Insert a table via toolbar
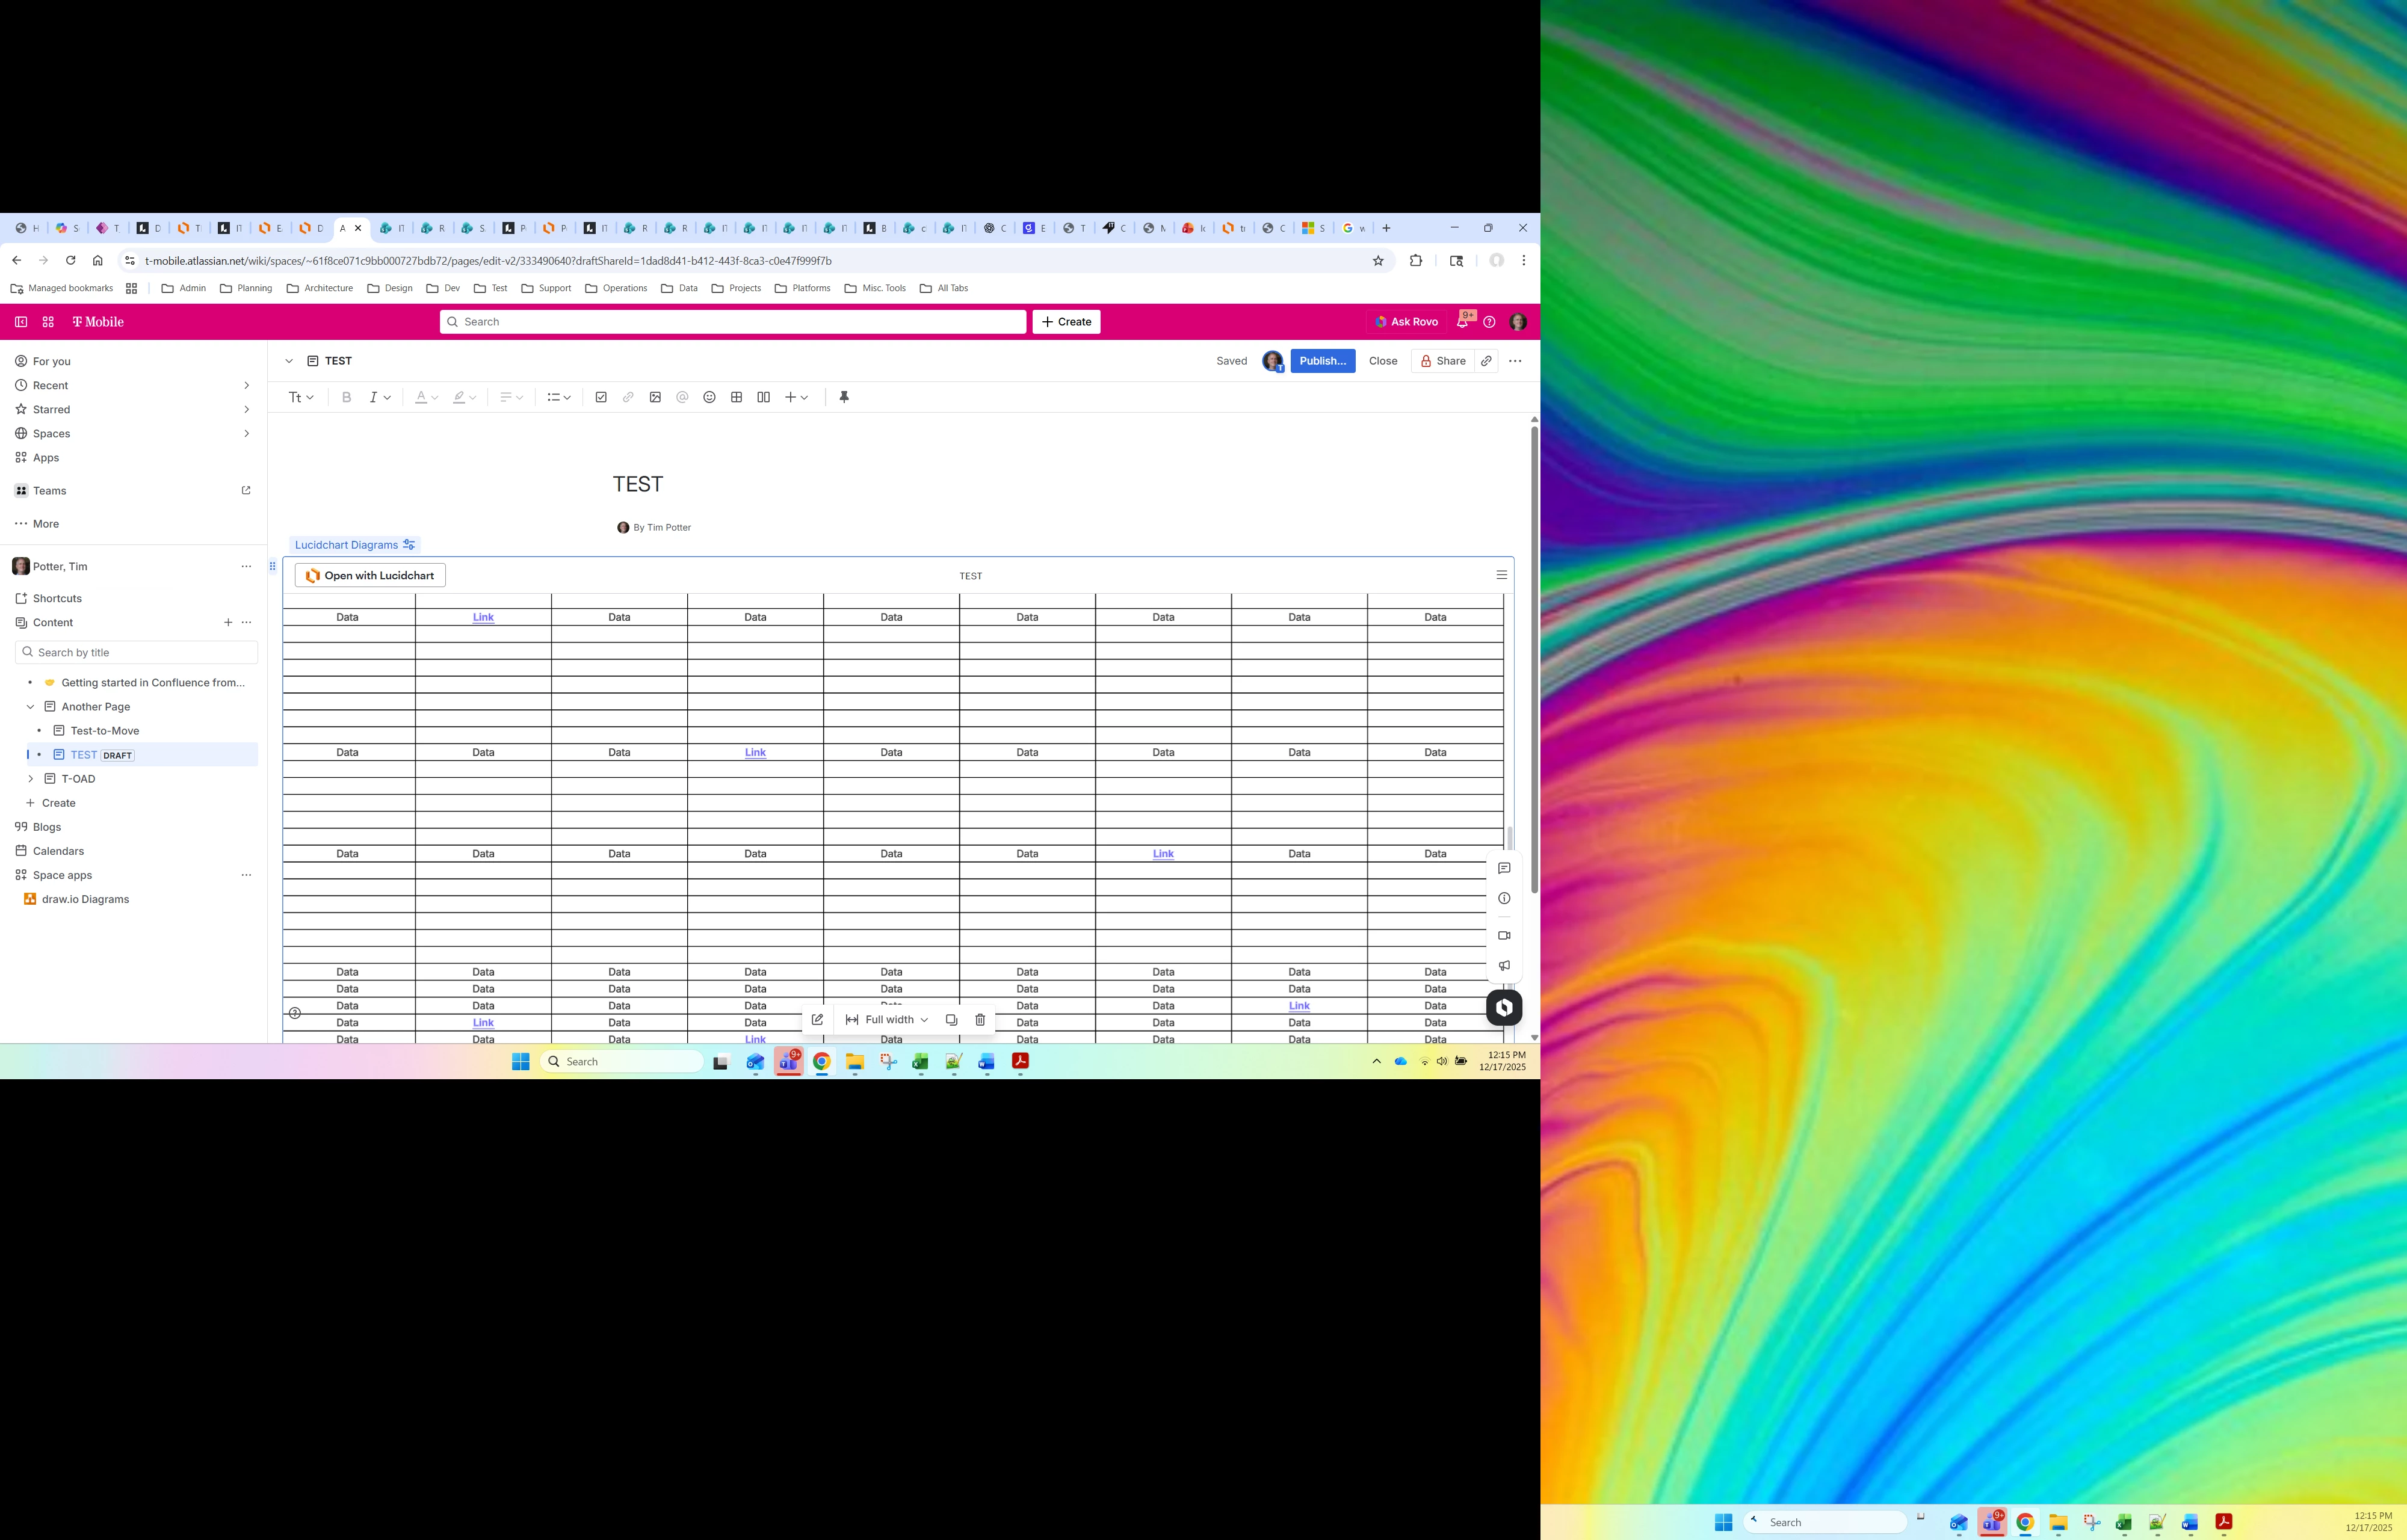The width and height of the screenshot is (2407, 1540). (736, 397)
